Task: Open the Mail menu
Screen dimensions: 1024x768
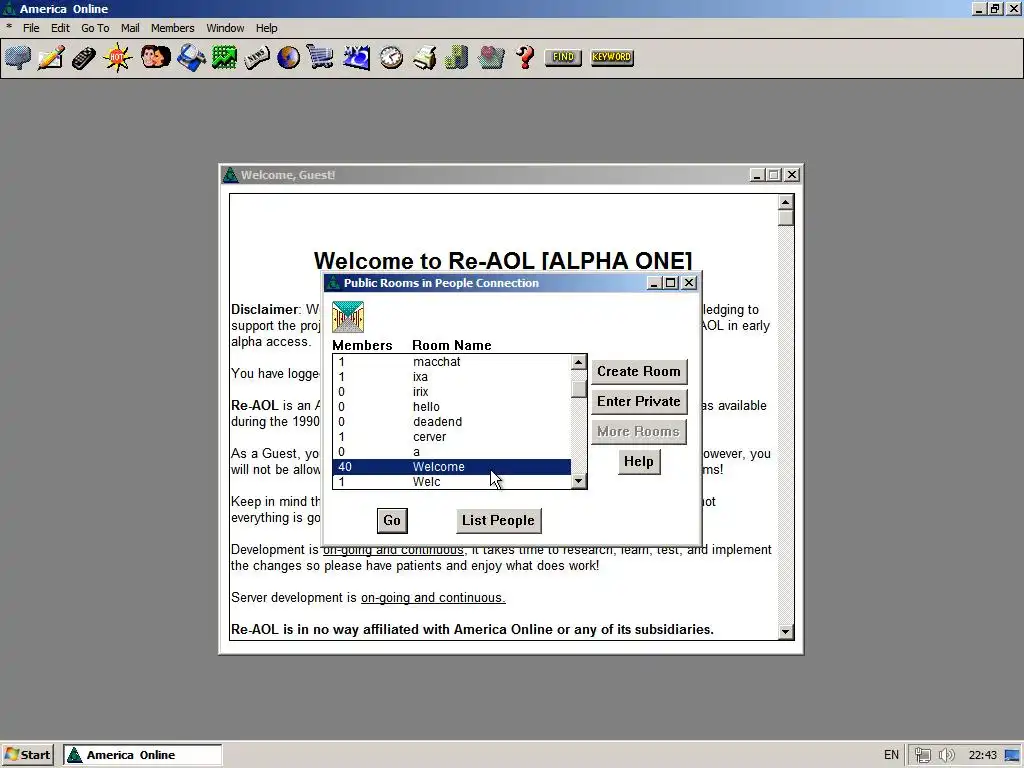Action: pyautogui.click(x=130, y=28)
